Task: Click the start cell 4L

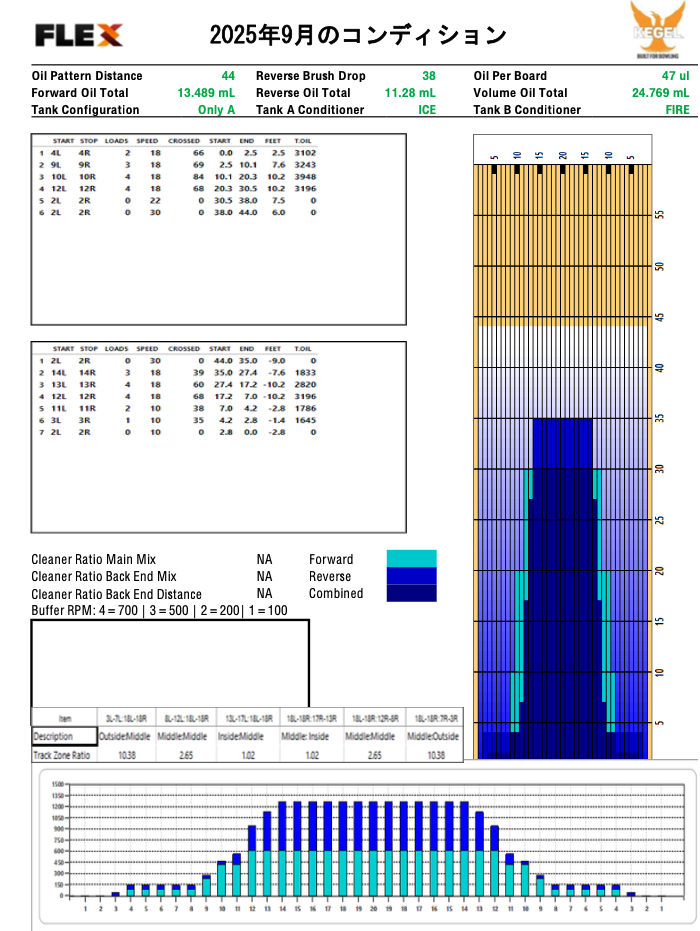Action: 56,153
